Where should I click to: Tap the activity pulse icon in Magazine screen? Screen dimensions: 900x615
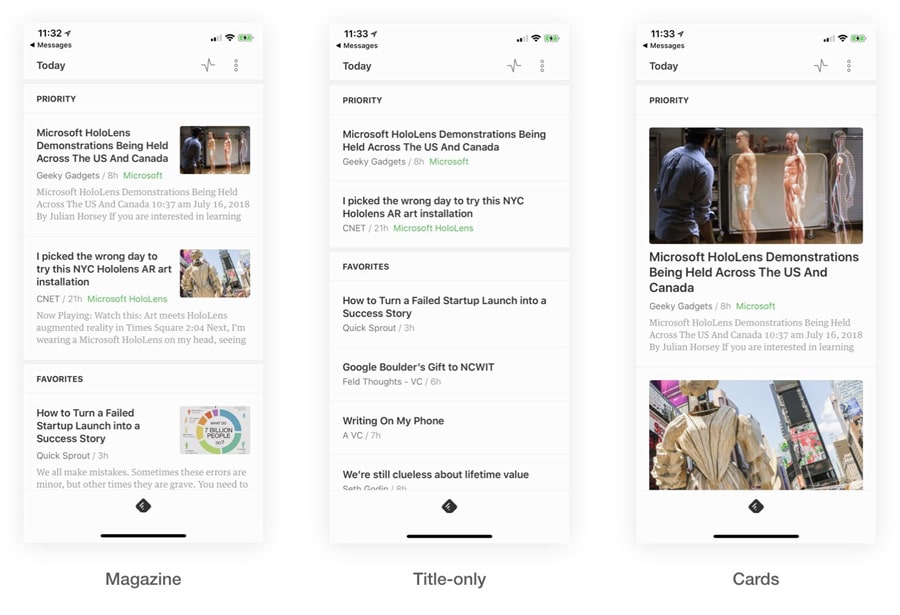pos(208,65)
